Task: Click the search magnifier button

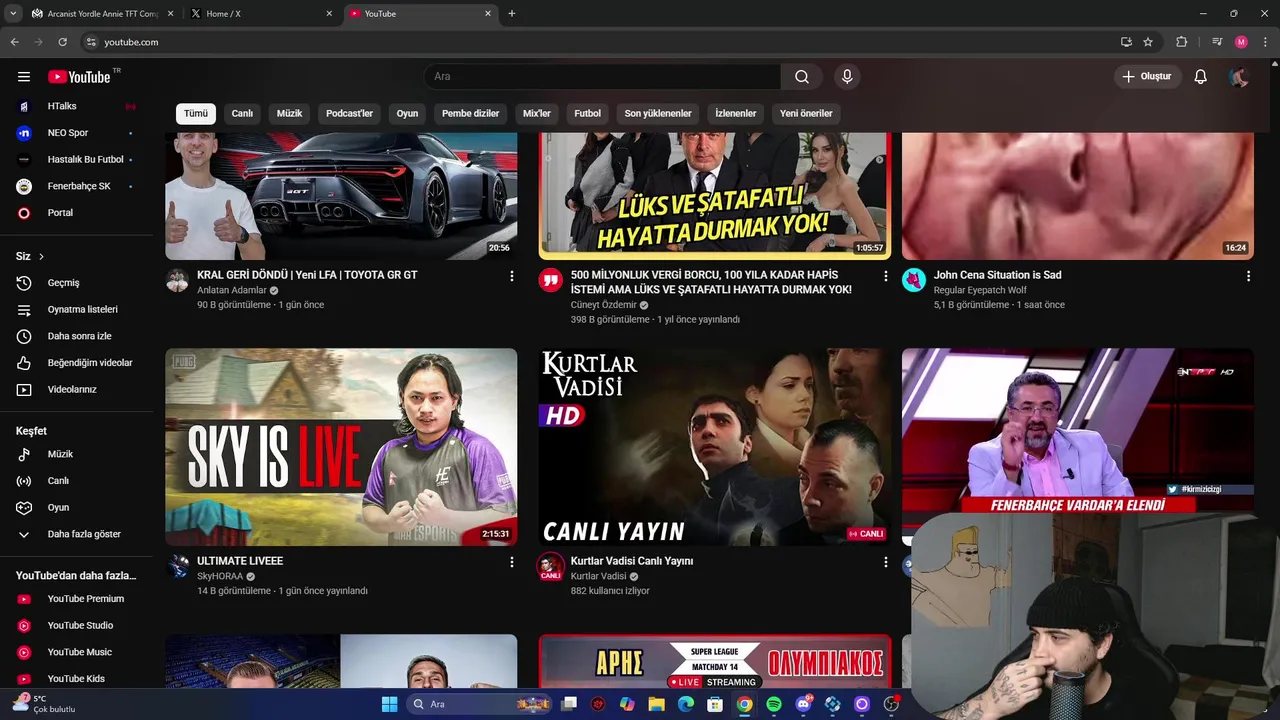Action: [x=802, y=77]
